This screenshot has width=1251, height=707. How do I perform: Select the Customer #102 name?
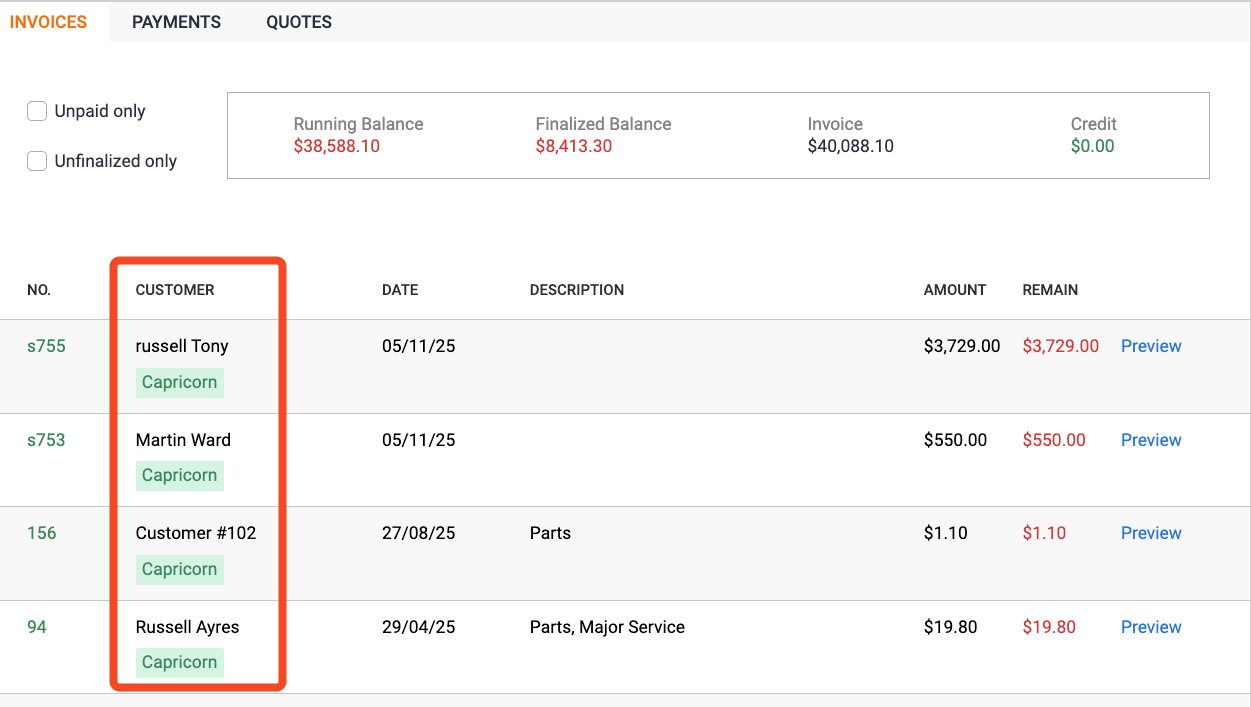tap(196, 533)
